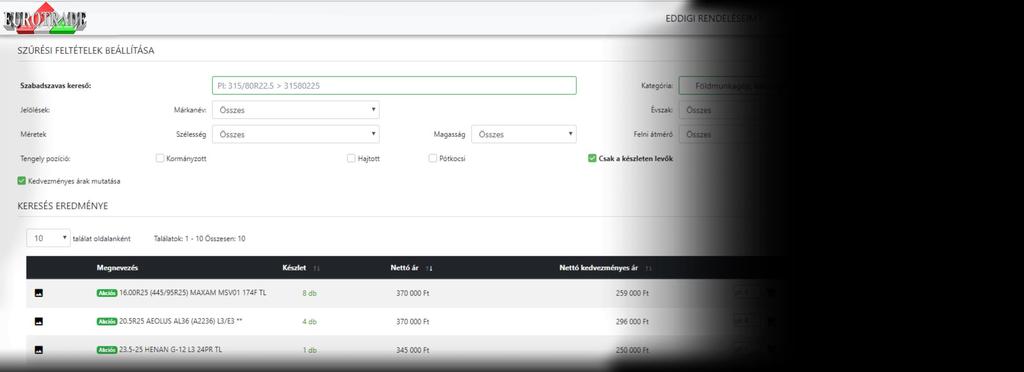Image resolution: width=1024 pixels, height=372 pixels.
Task: Change the results per page dropdown
Action: point(48,238)
